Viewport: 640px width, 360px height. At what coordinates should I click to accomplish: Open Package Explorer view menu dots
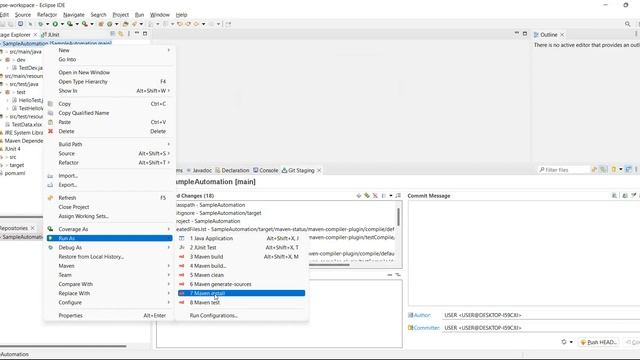129,34
